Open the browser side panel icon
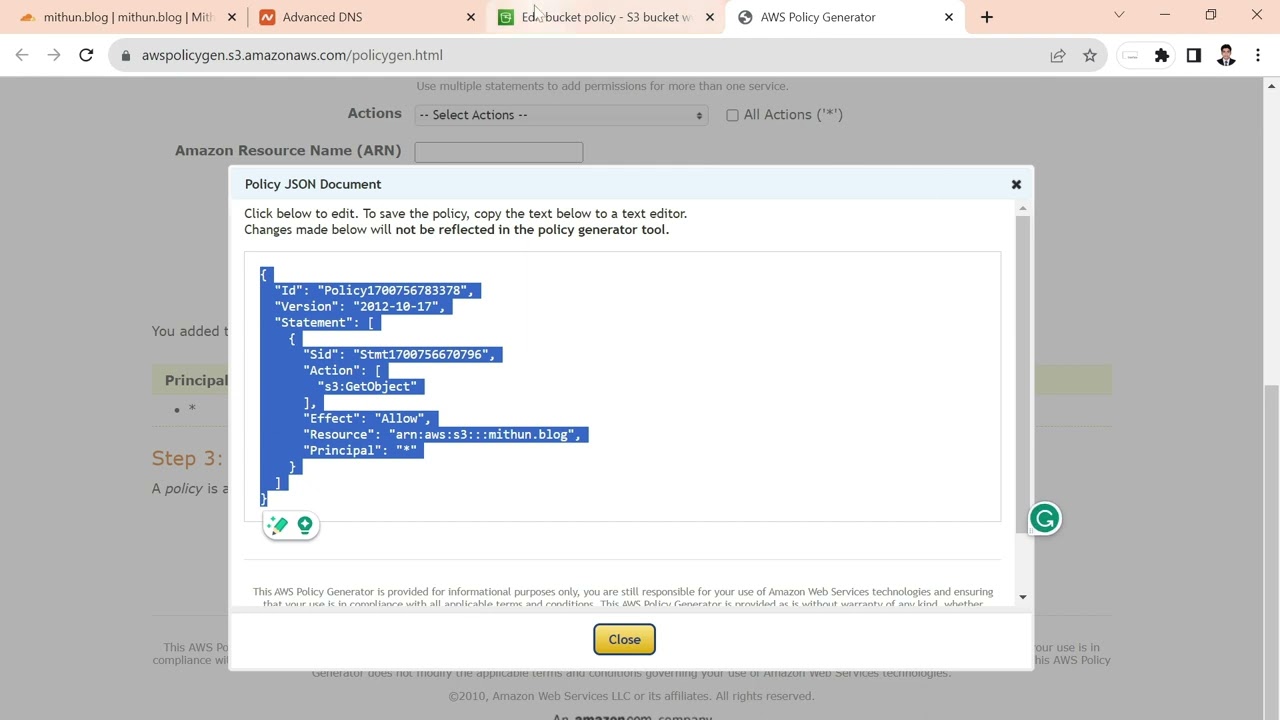 coord(1194,56)
